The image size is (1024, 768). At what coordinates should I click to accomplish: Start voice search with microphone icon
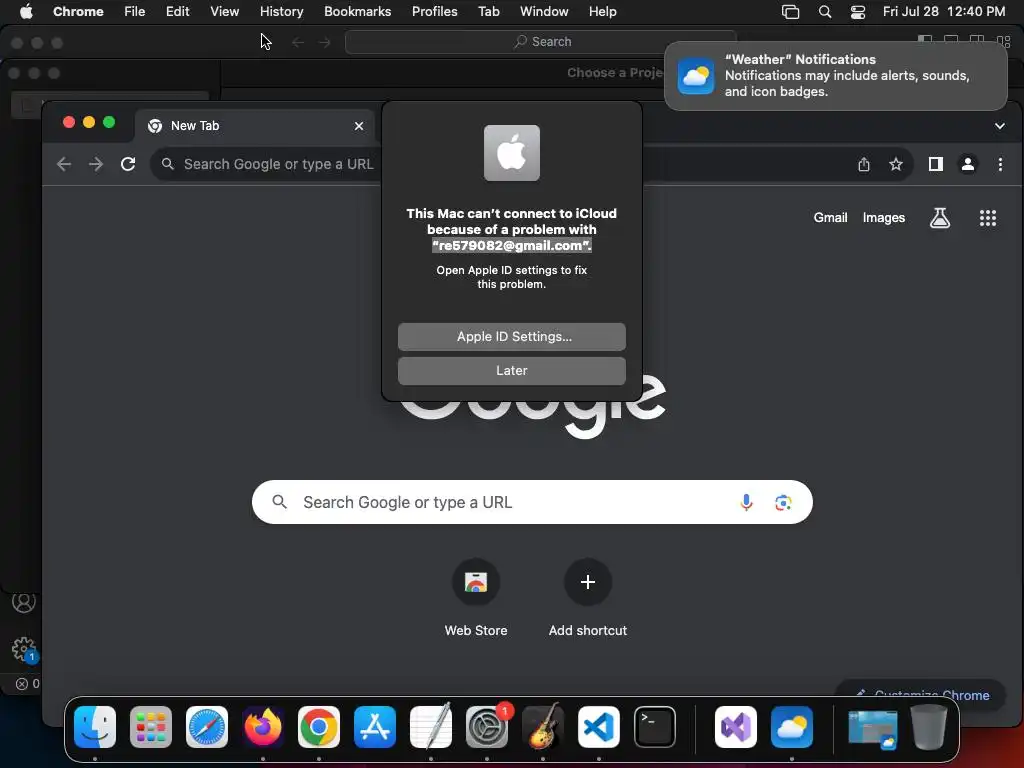click(x=746, y=502)
